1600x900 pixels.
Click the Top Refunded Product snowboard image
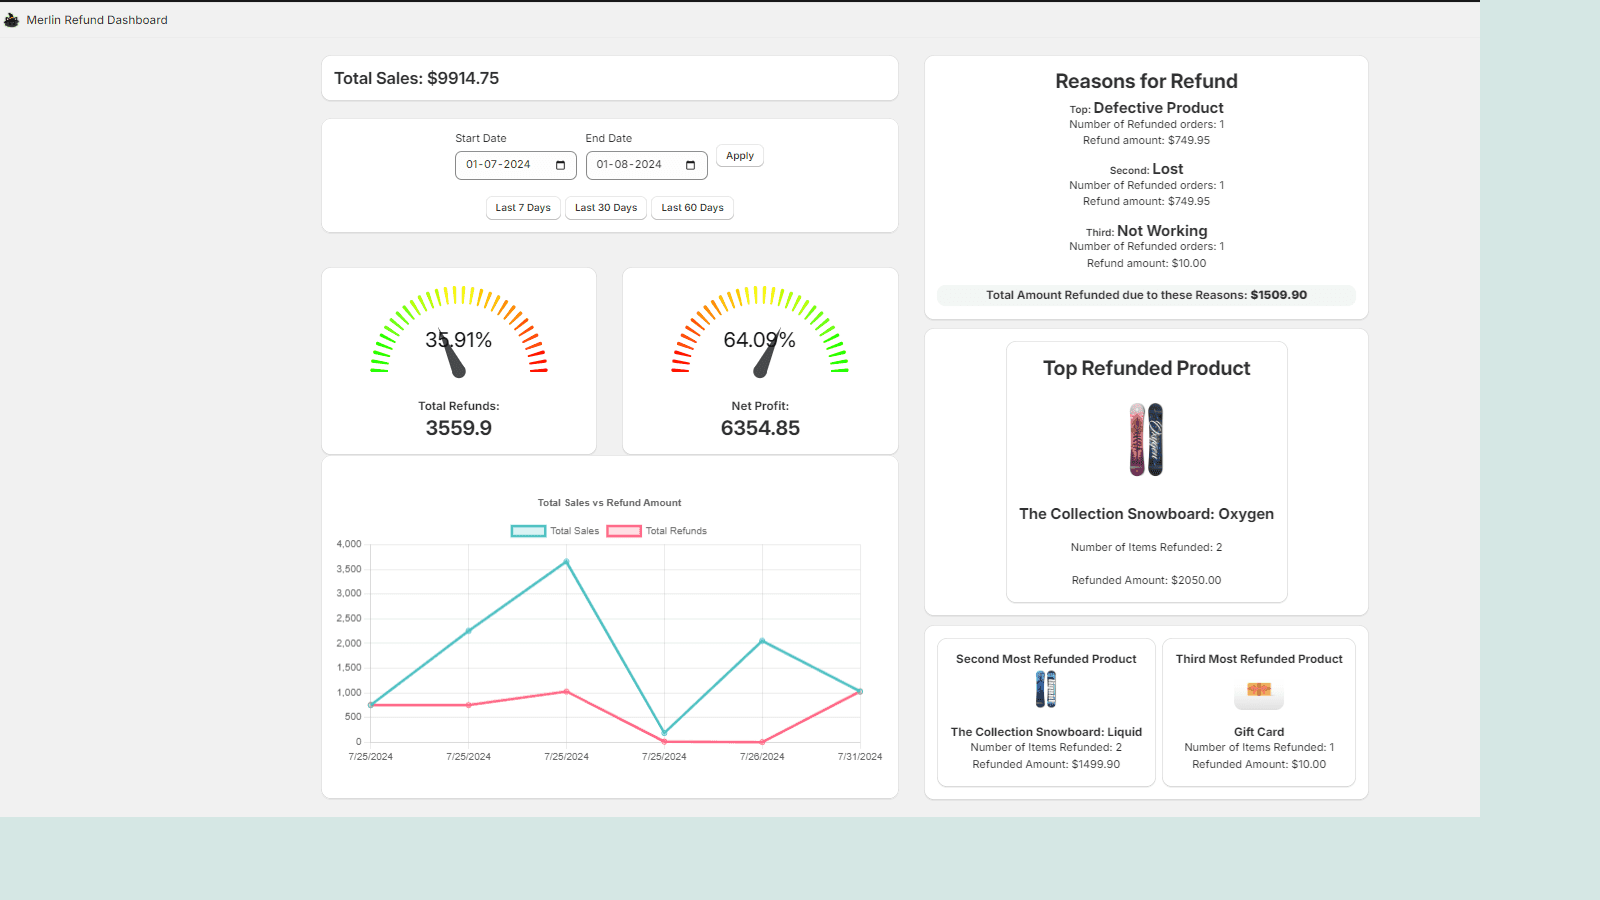tap(1146, 438)
